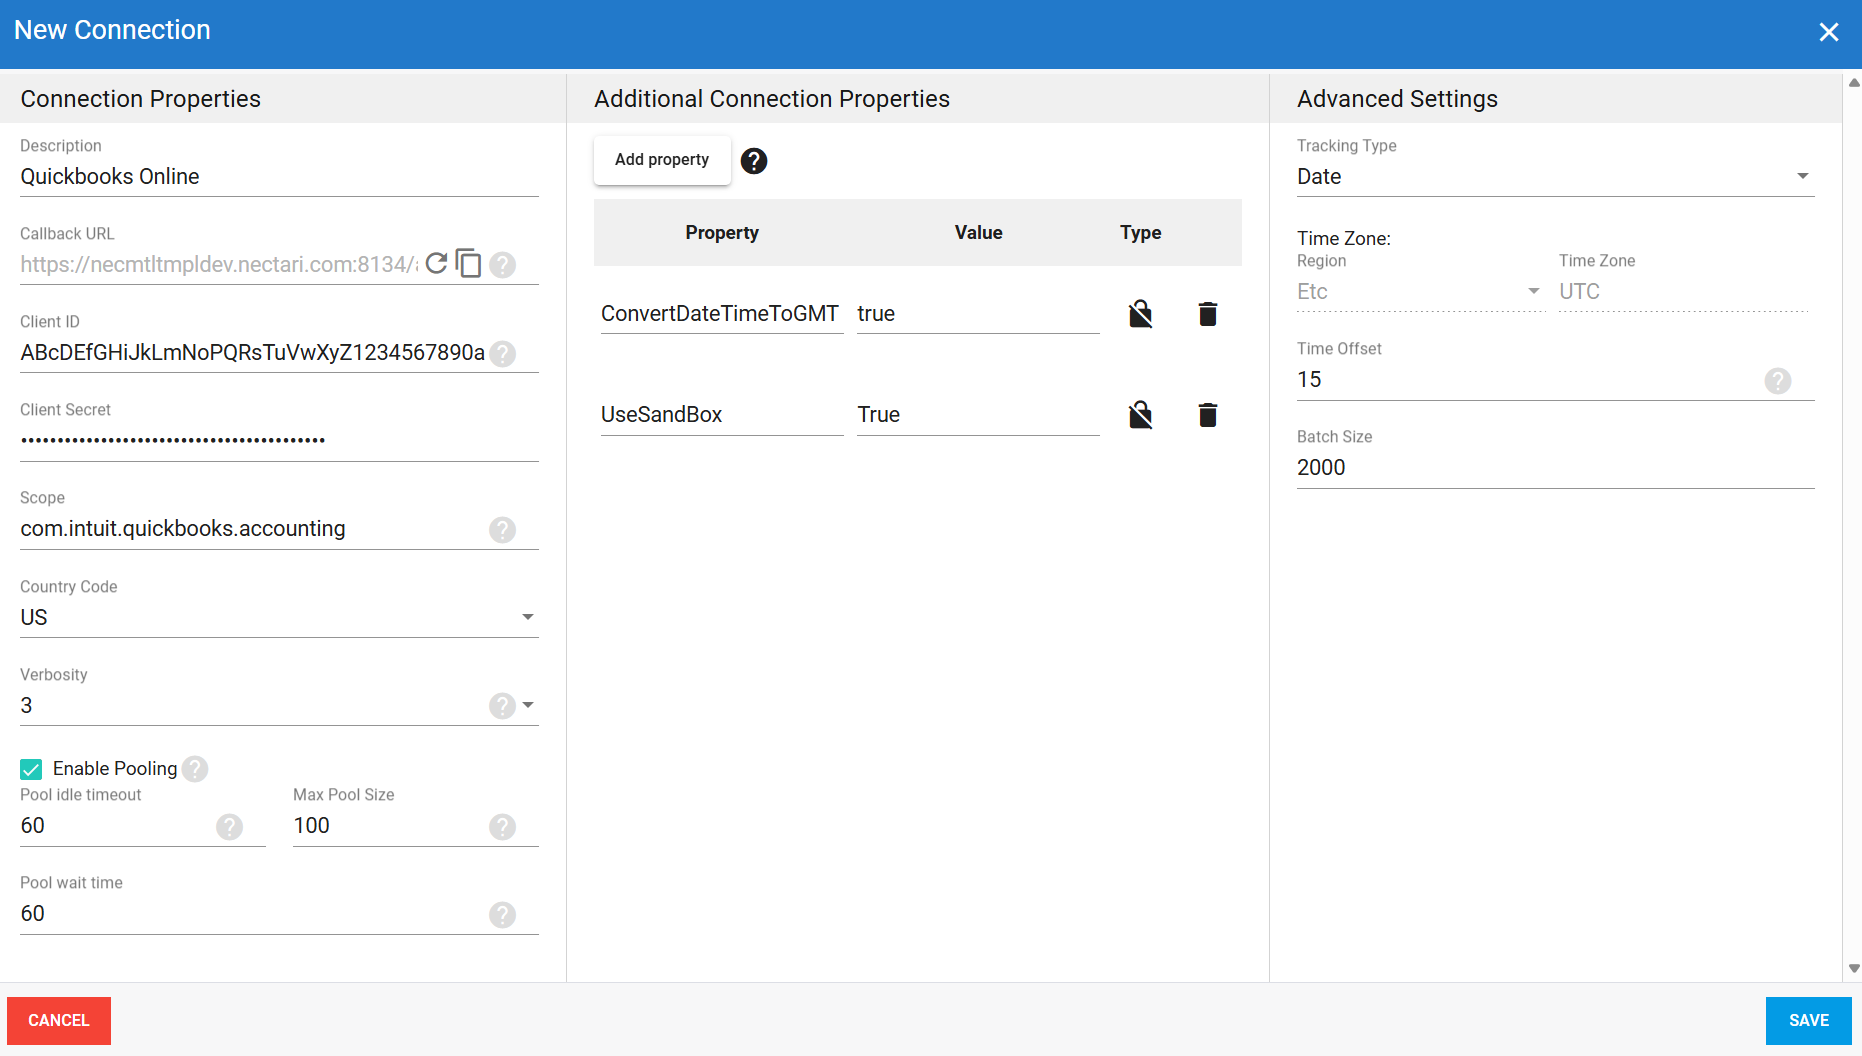The image size is (1862, 1056).
Task: Edit value 'true' of ConvertDateTimeToGMT
Action: [978, 314]
